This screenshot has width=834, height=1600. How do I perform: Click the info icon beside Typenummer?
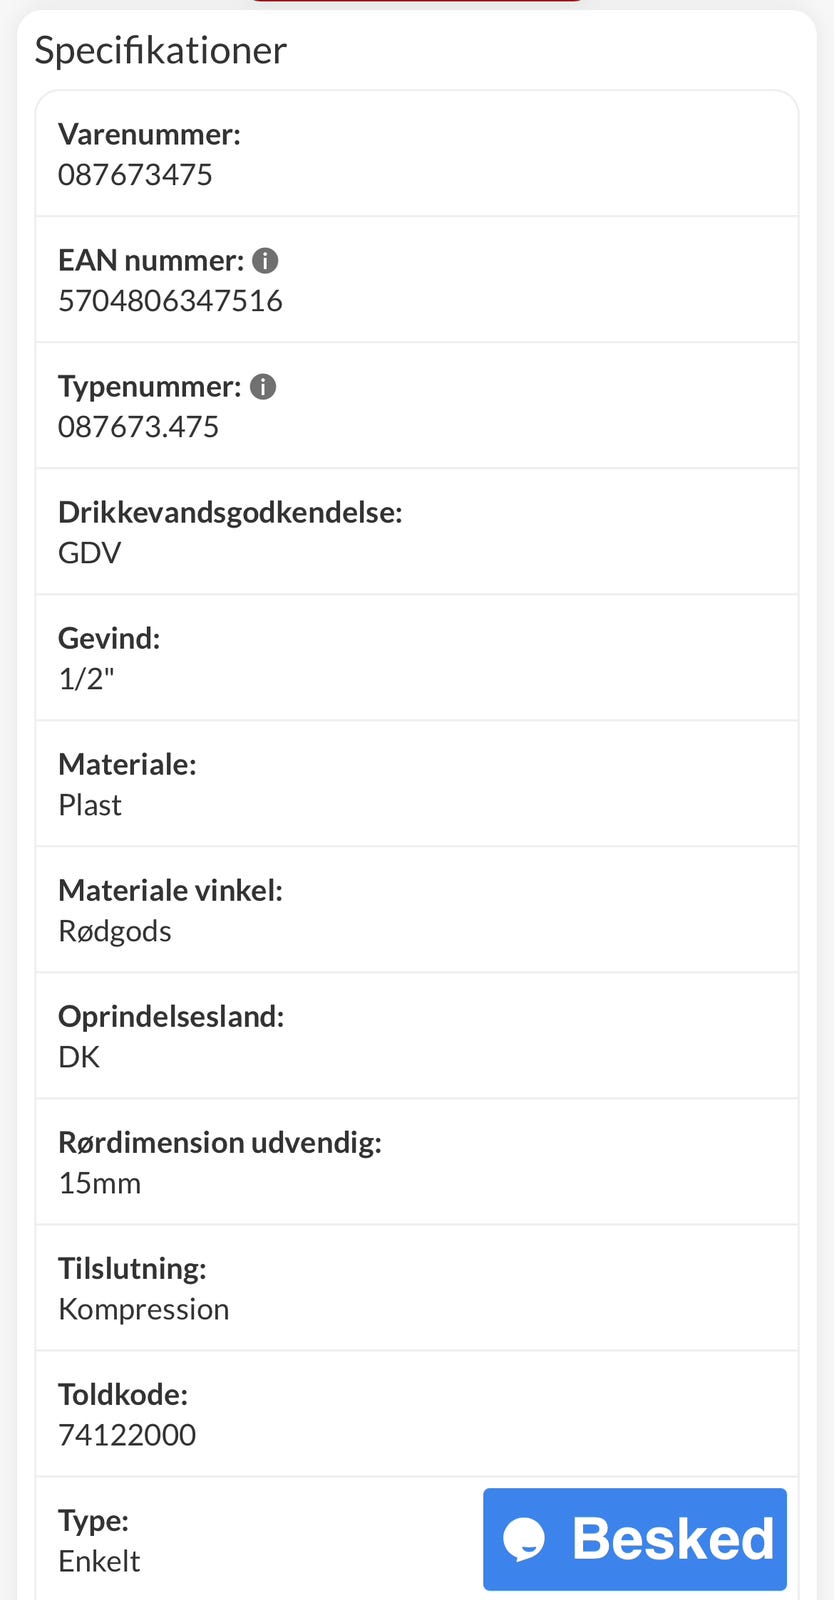coord(262,385)
